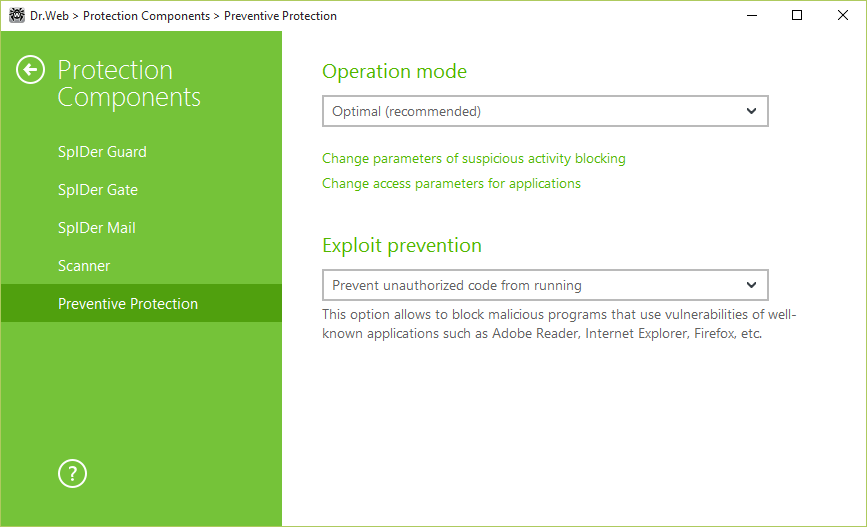The width and height of the screenshot is (867, 527).
Task: Go to SpIDer Gate section
Action: tap(98, 190)
